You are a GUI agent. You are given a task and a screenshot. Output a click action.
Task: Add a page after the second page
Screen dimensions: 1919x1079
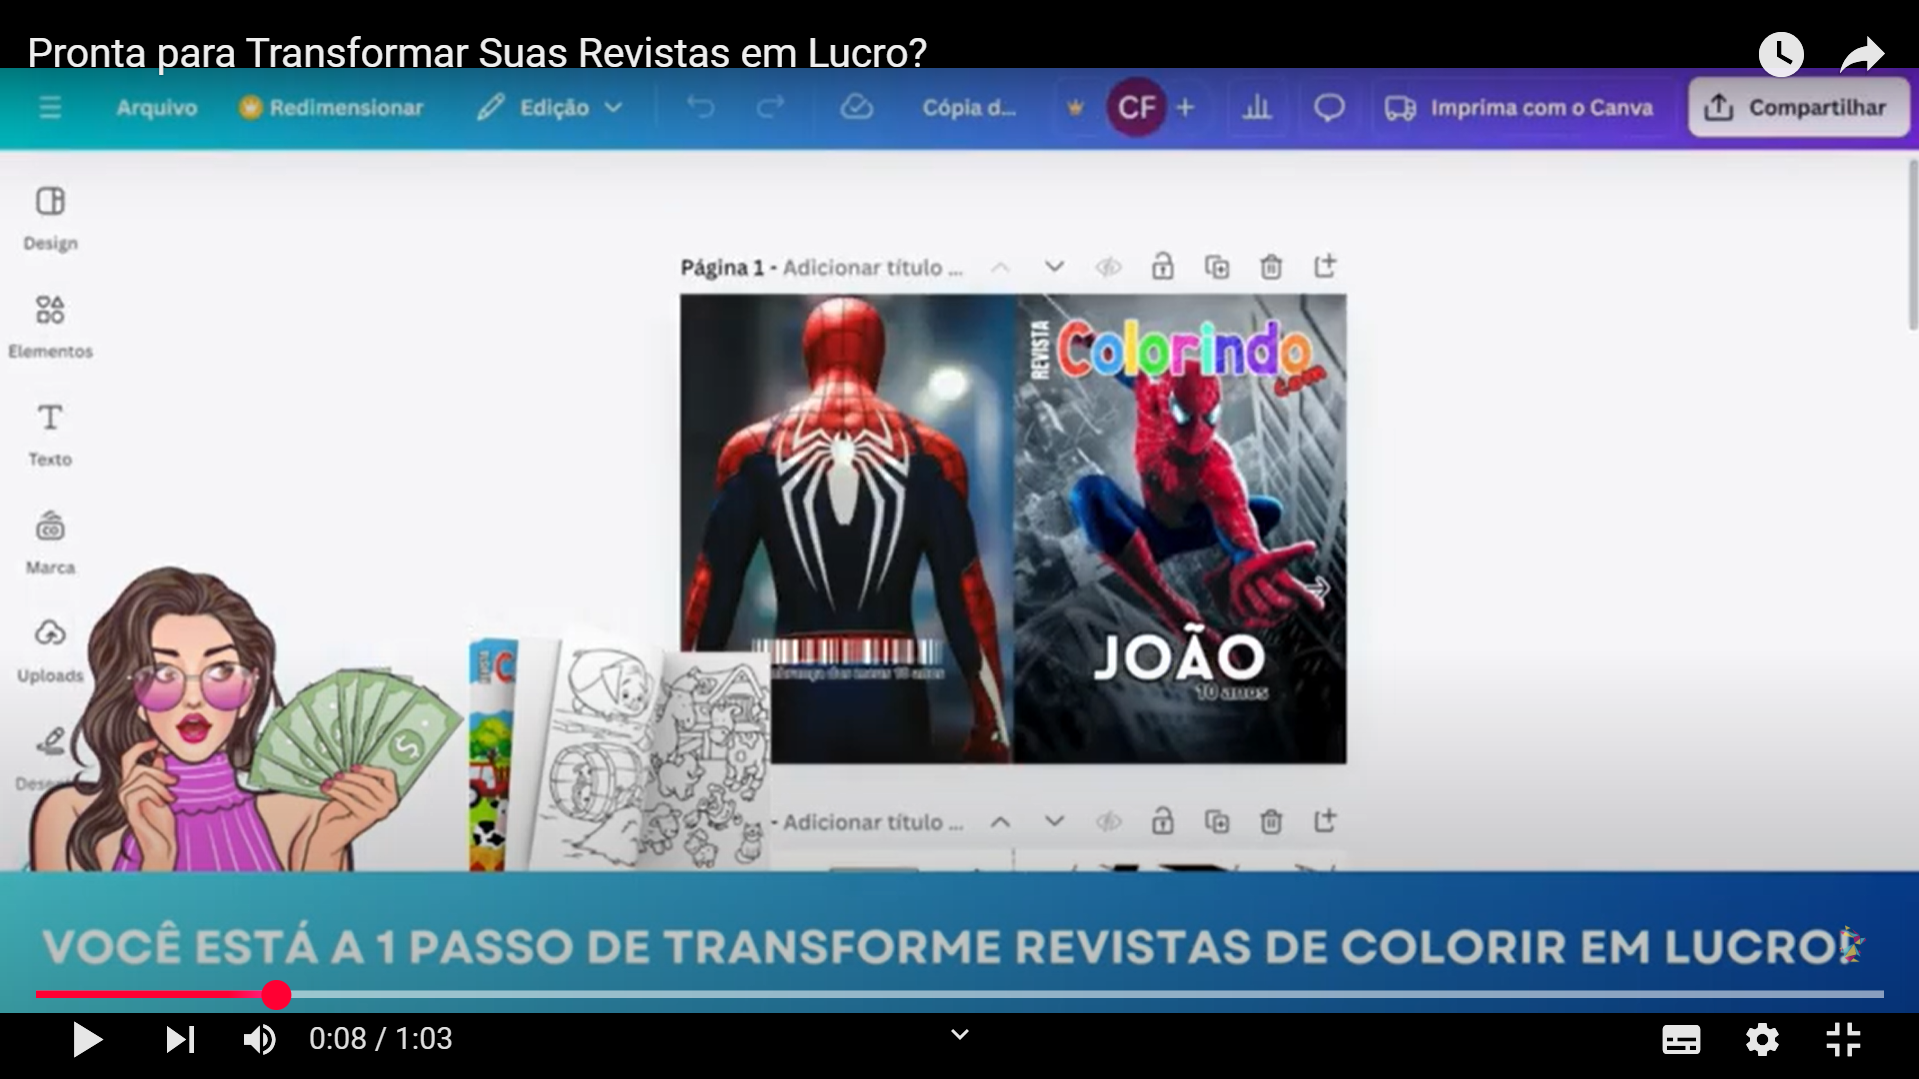coord(1325,821)
